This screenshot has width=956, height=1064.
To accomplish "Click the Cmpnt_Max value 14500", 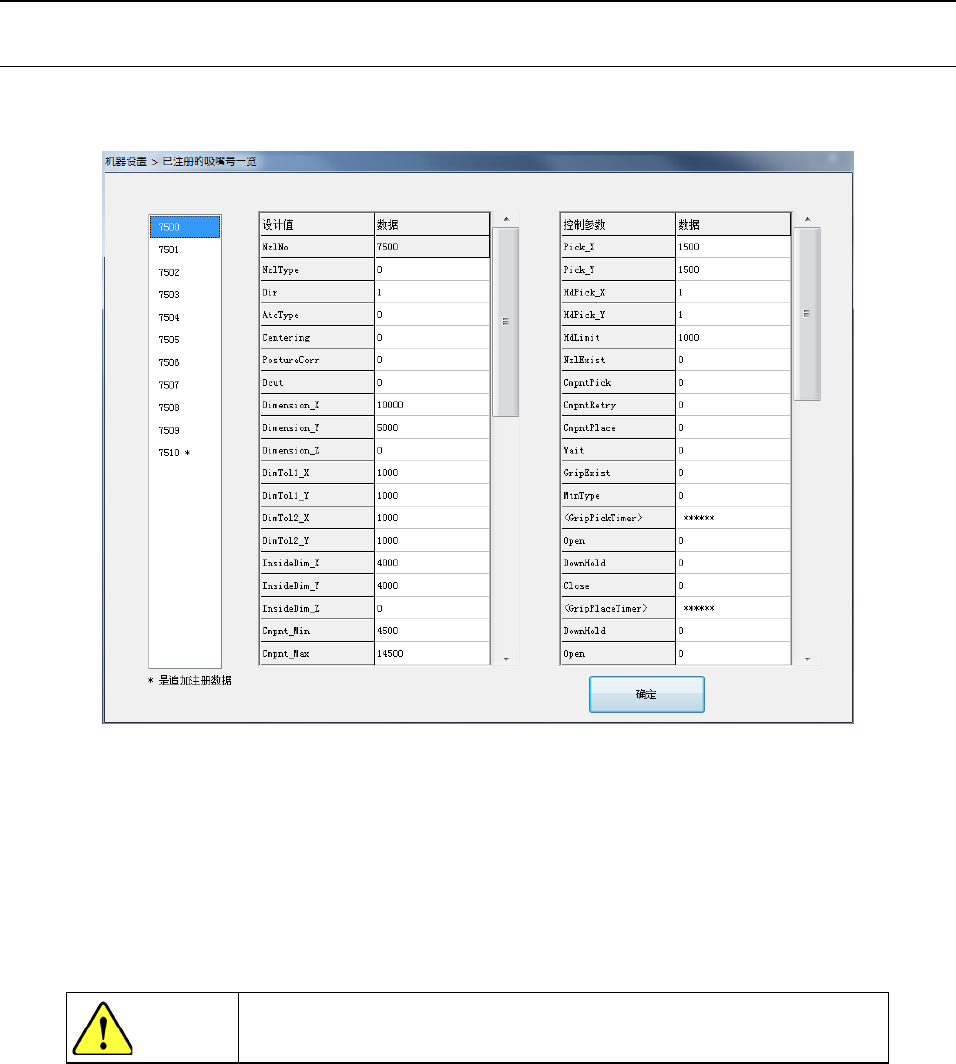I will (432, 653).
